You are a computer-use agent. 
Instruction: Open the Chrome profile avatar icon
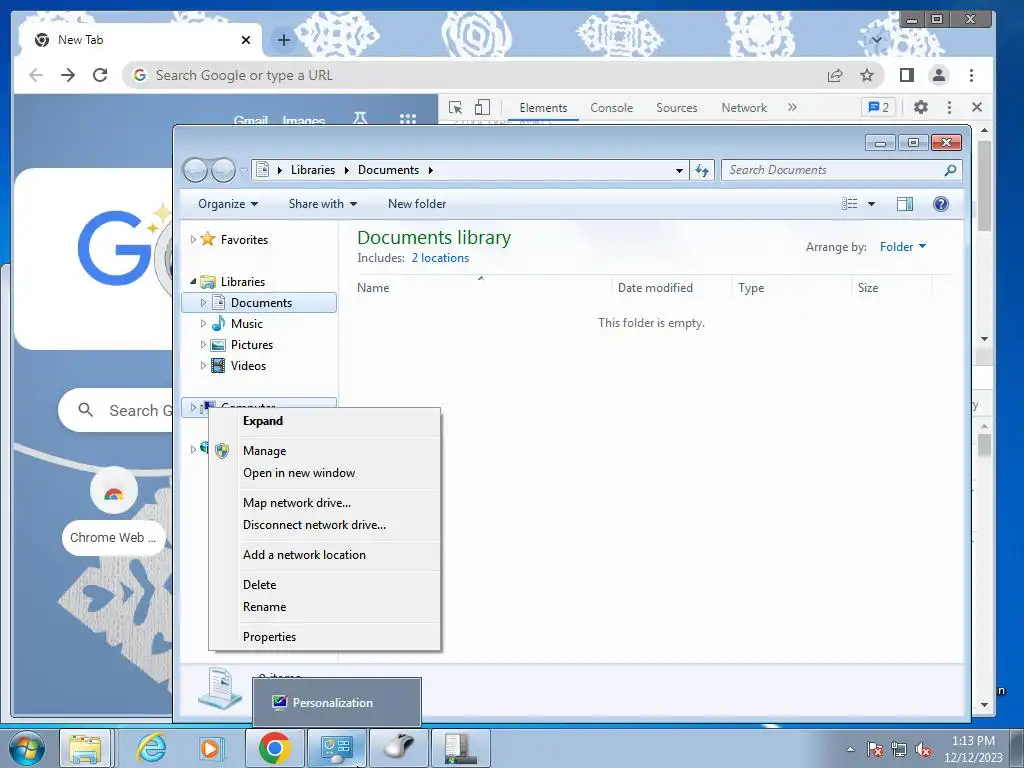(938, 75)
